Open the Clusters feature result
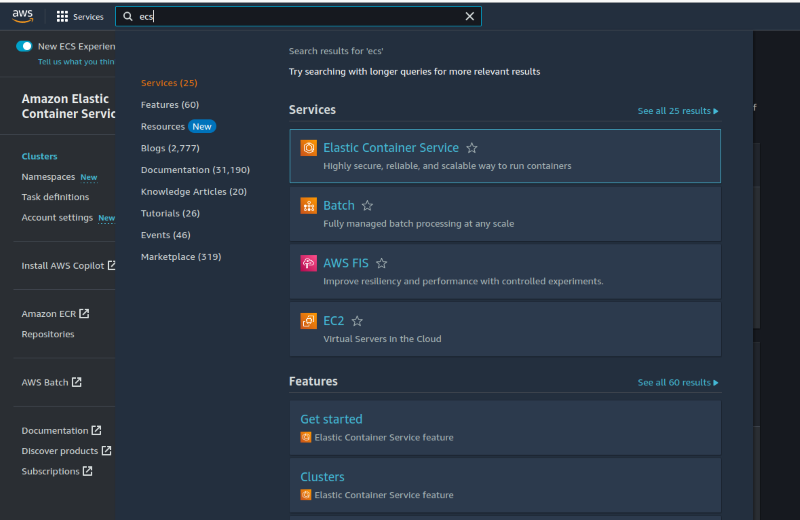This screenshot has height=520, width=800. tap(322, 477)
